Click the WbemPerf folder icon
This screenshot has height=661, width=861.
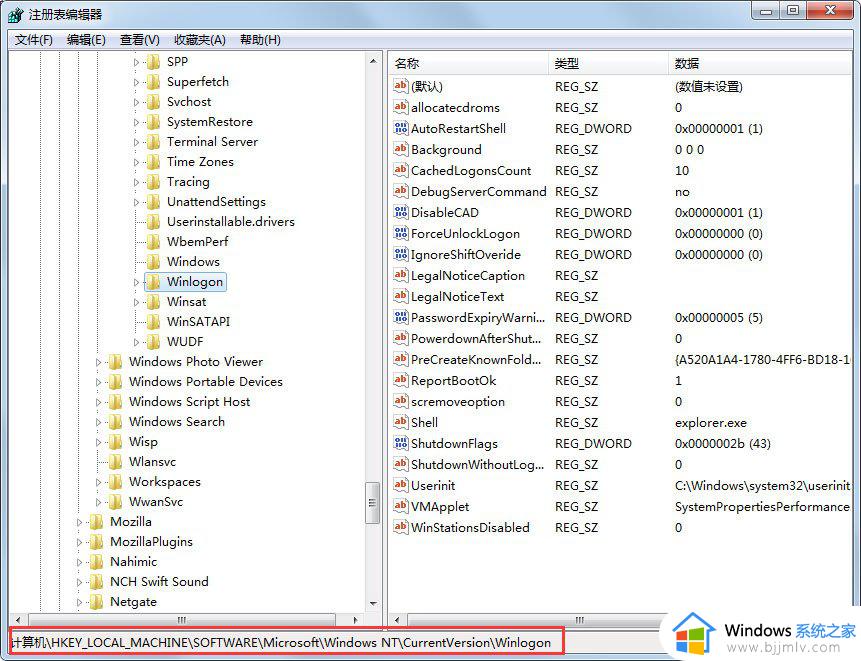[153, 242]
